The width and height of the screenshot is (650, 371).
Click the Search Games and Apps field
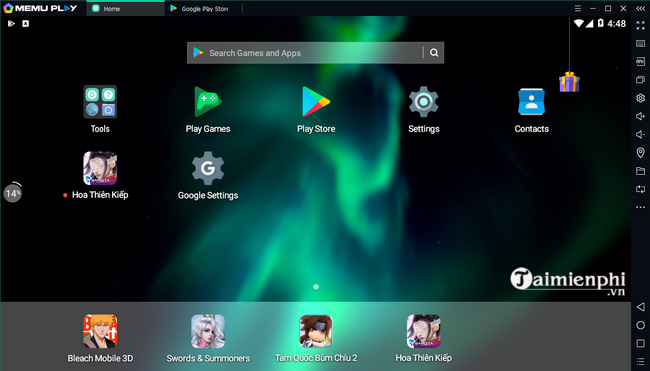coord(315,53)
